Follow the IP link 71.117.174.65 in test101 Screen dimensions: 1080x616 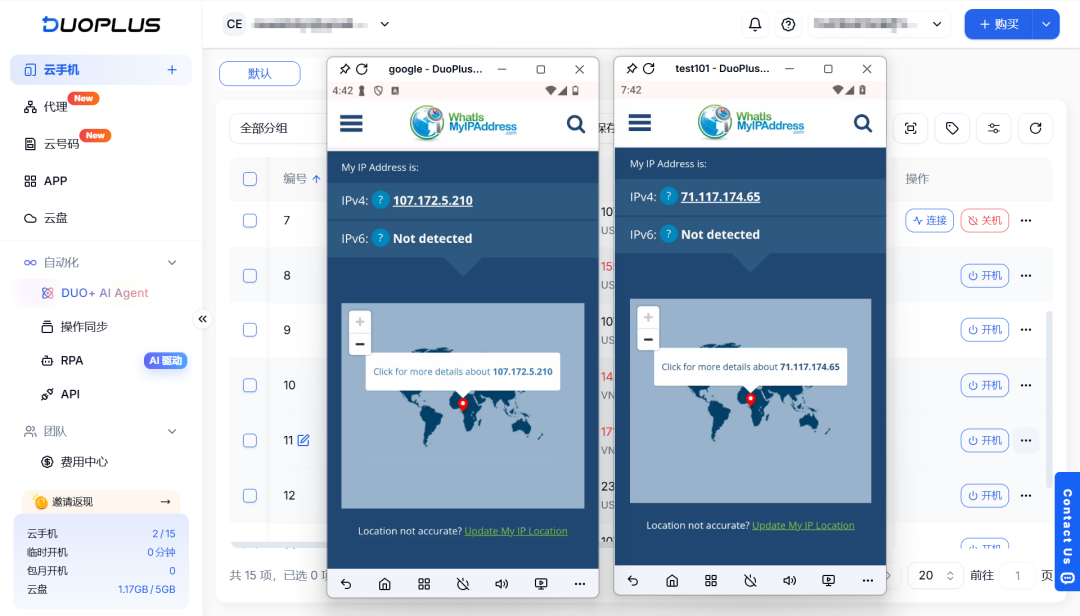[x=720, y=196]
